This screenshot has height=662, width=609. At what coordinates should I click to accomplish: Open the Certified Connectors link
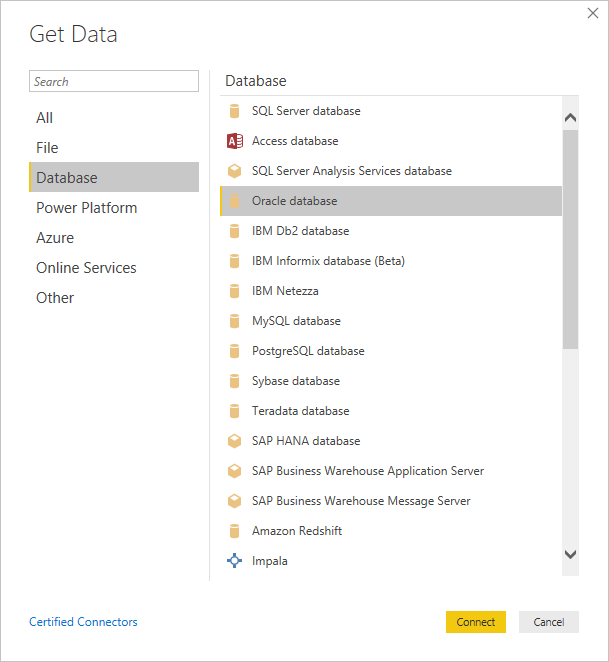(x=83, y=622)
